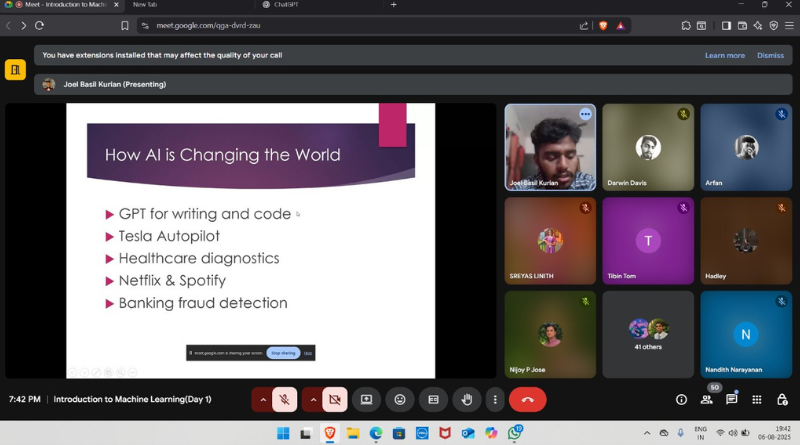Open the Windows Start menu
The width and height of the screenshot is (800, 445).
pos(283,433)
